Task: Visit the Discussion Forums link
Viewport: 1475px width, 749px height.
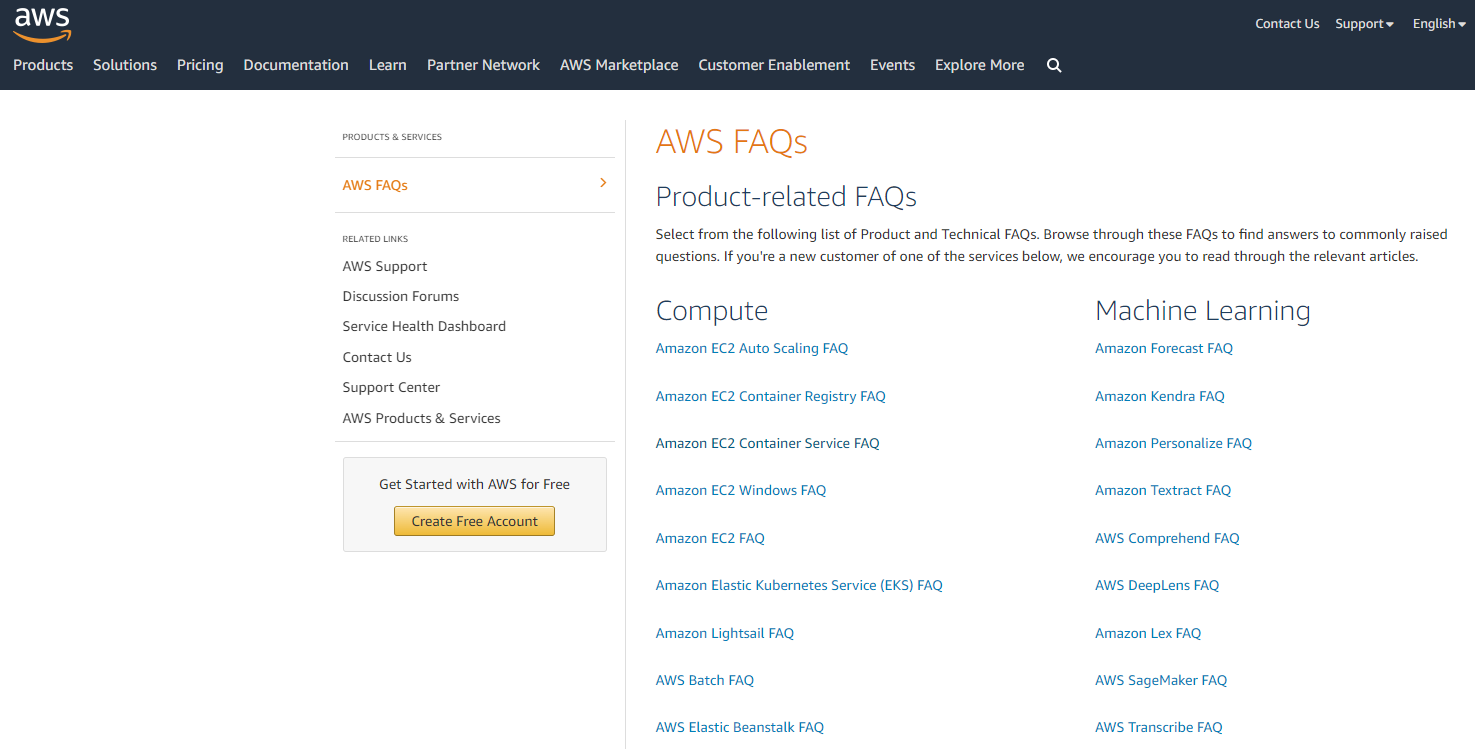Action: [401, 296]
